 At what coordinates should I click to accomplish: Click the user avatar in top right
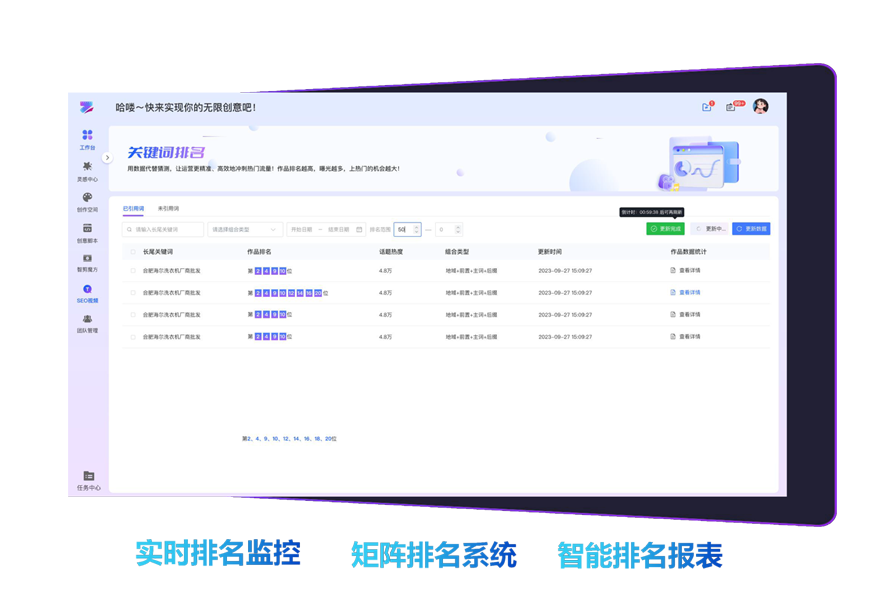pyautogui.click(x=760, y=106)
